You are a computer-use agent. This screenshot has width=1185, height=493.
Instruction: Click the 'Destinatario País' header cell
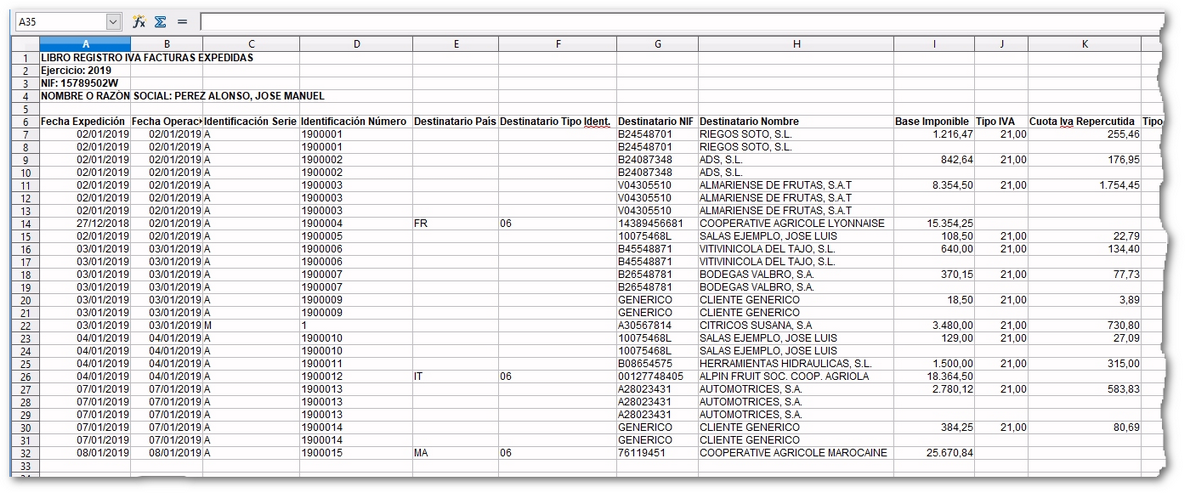pyautogui.click(x=455, y=122)
